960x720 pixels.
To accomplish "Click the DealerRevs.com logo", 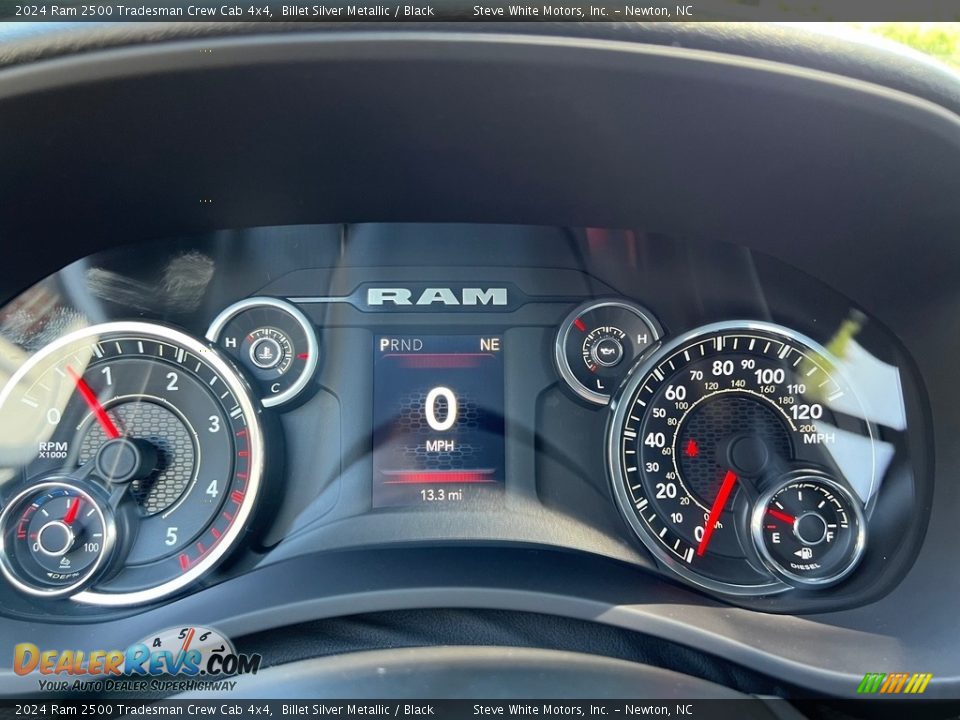I will pos(137,660).
